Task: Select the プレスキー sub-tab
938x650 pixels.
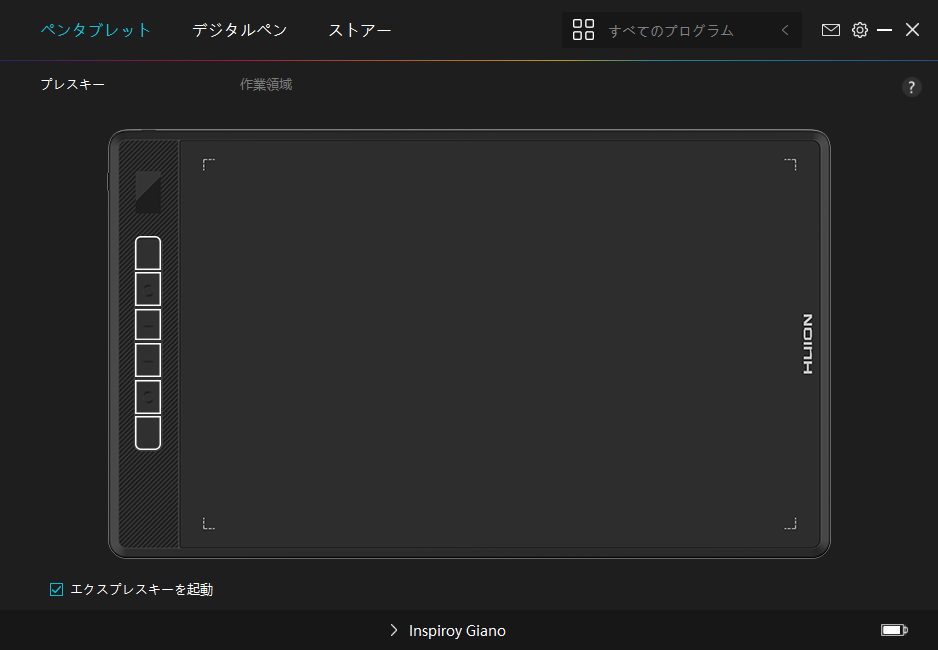Action: point(72,84)
